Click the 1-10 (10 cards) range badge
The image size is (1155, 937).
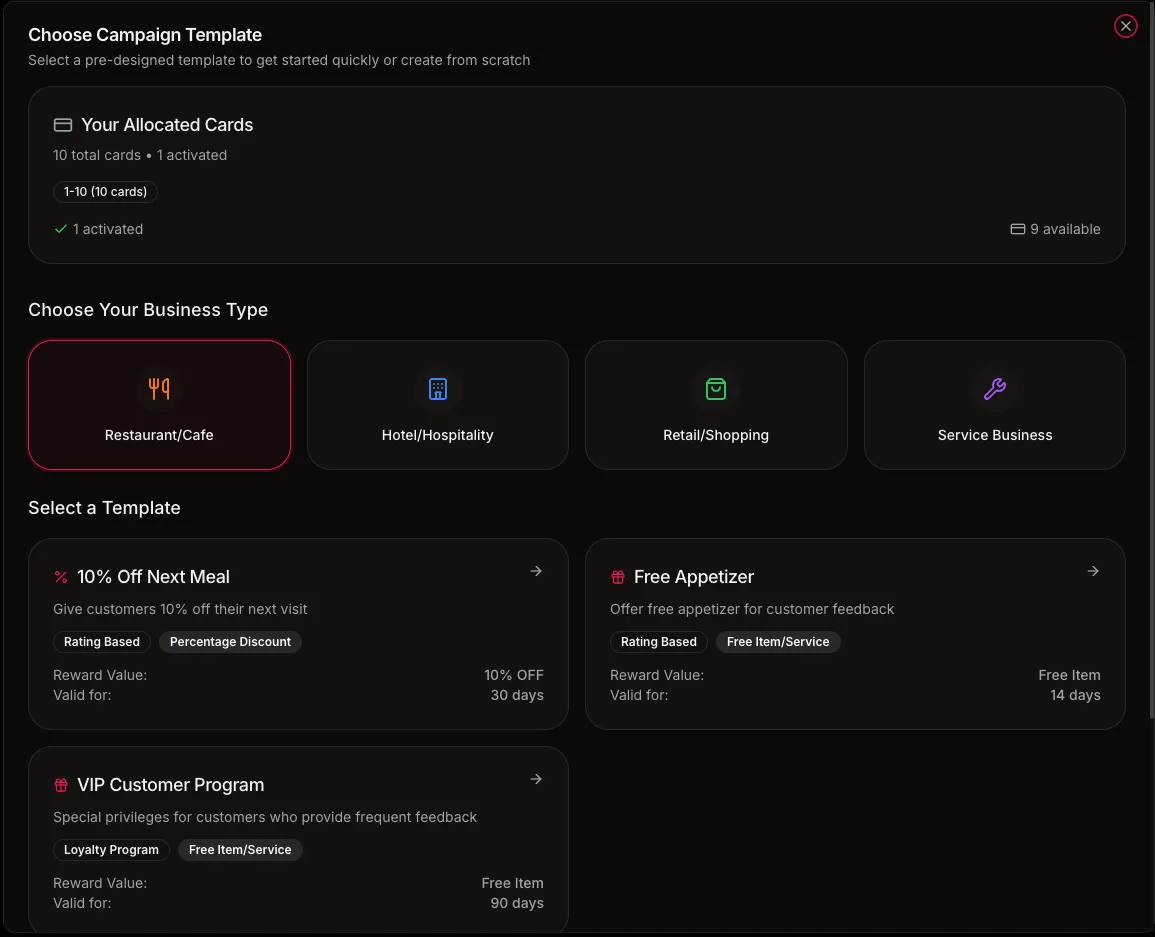pyautogui.click(x=105, y=191)
